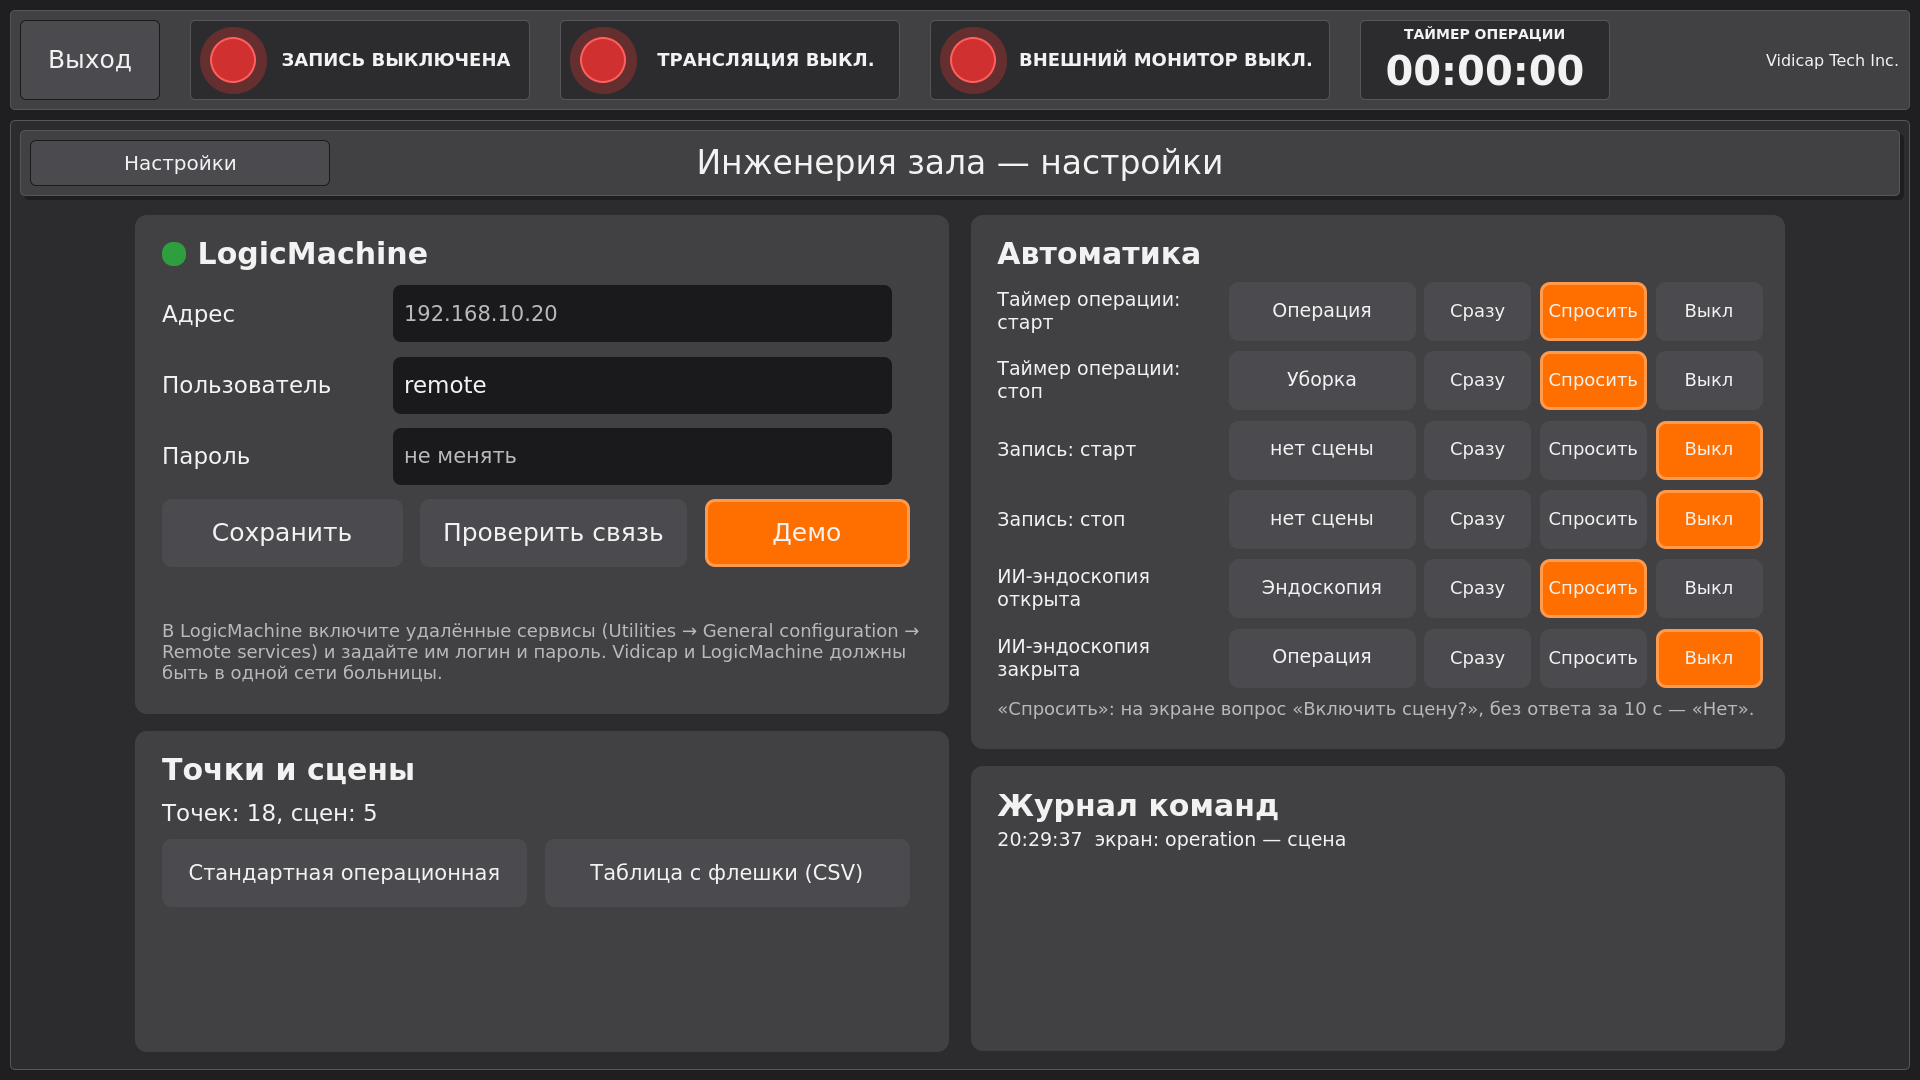Toggle the Демо mode button
1920x1080 pixels.
[x=807, y=533]
